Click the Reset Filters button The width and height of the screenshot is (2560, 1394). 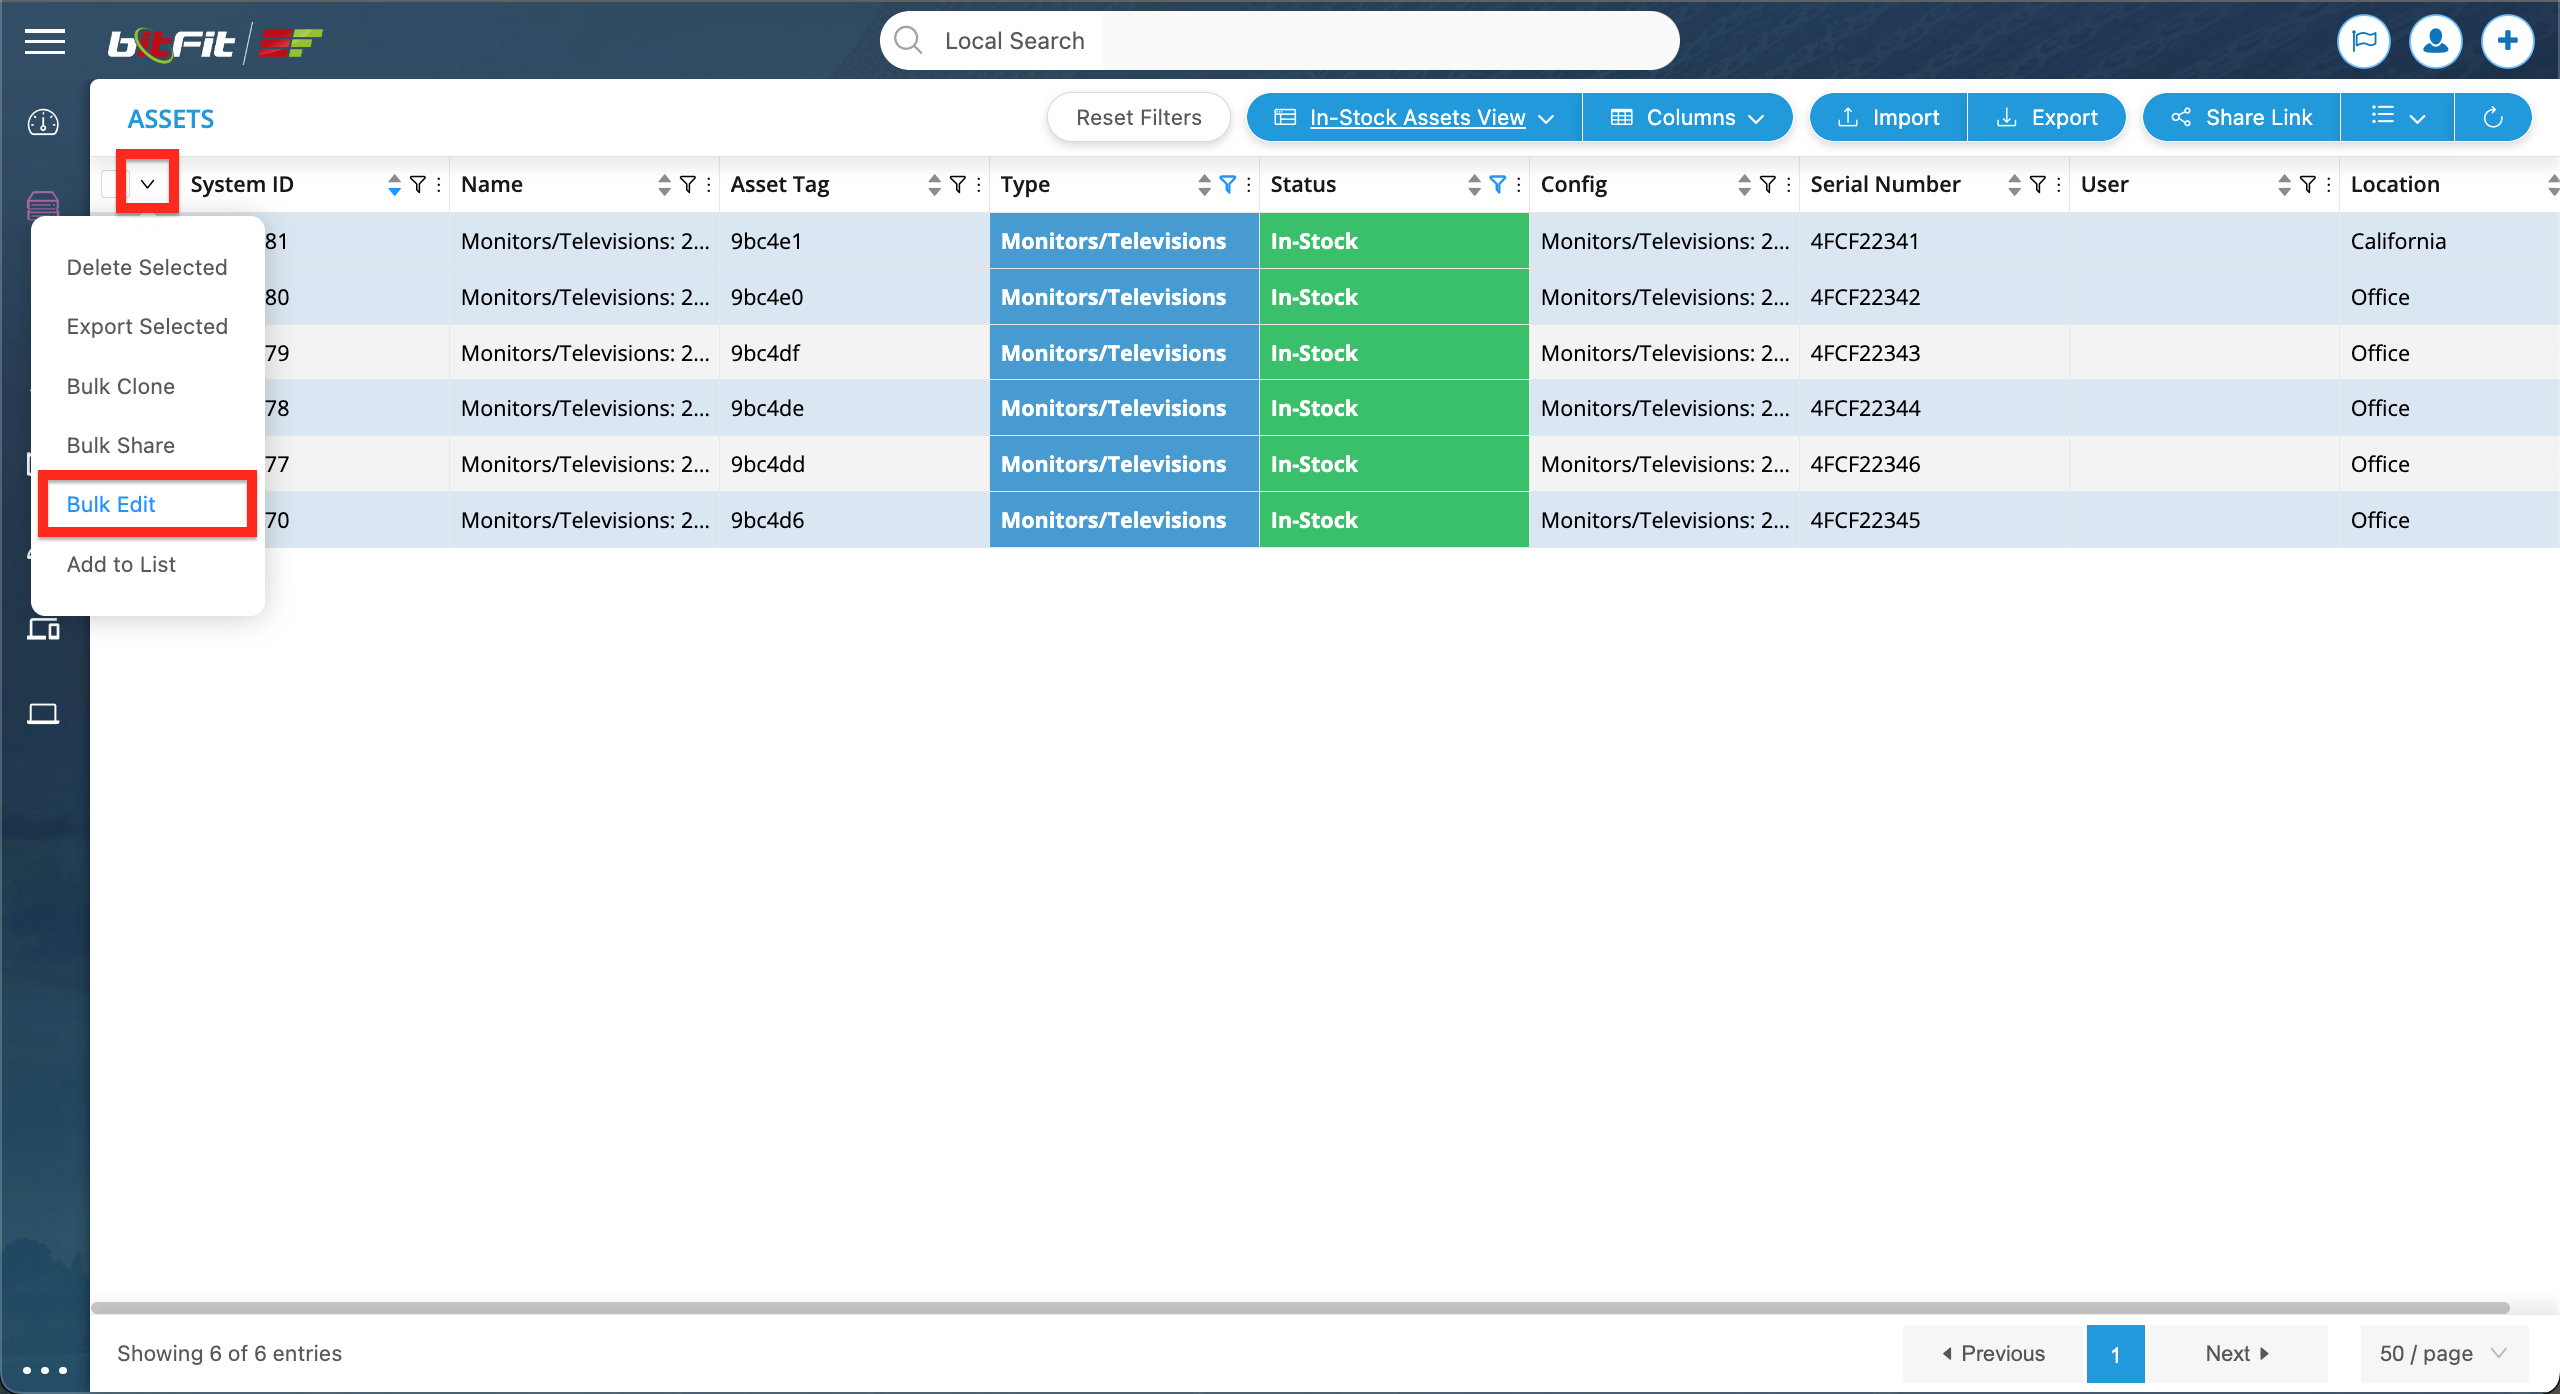pos(1138,117)
